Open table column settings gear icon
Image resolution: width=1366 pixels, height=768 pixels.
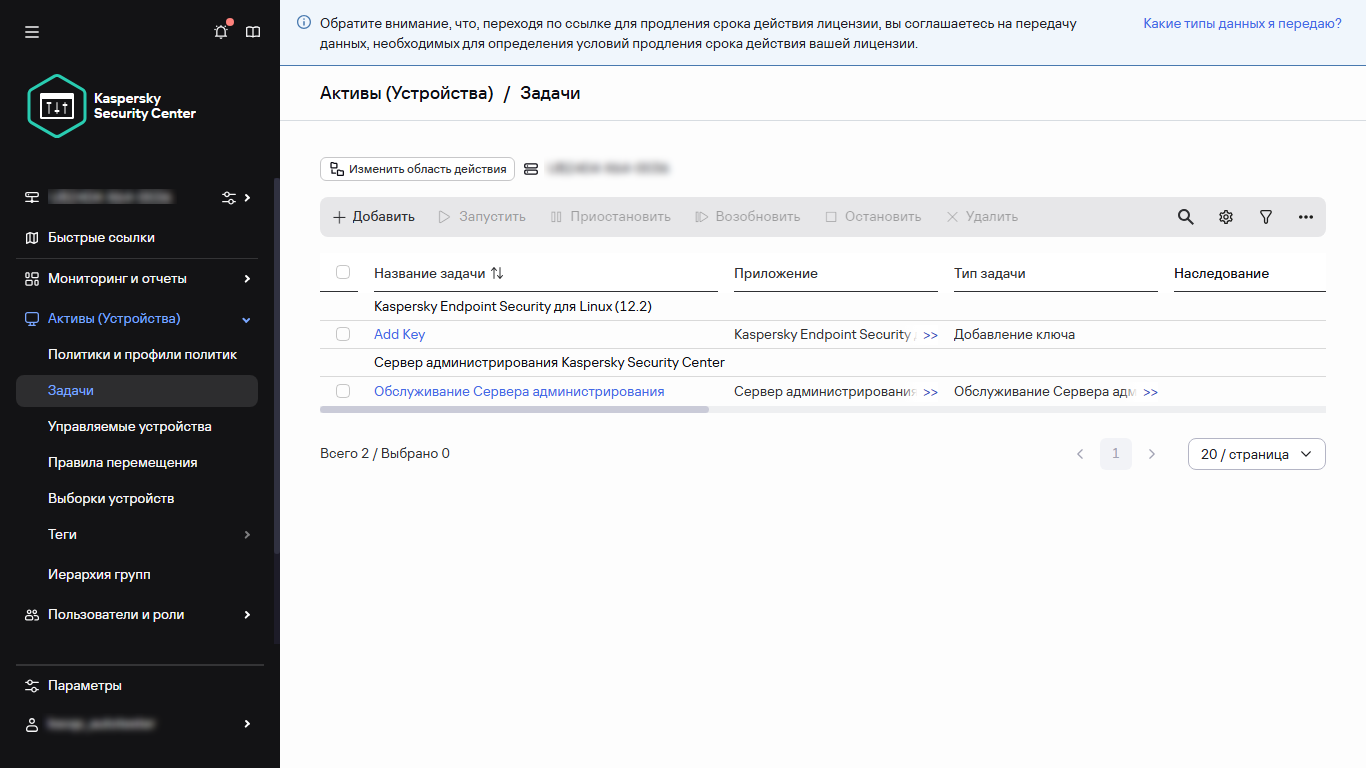pos(1225,217)
